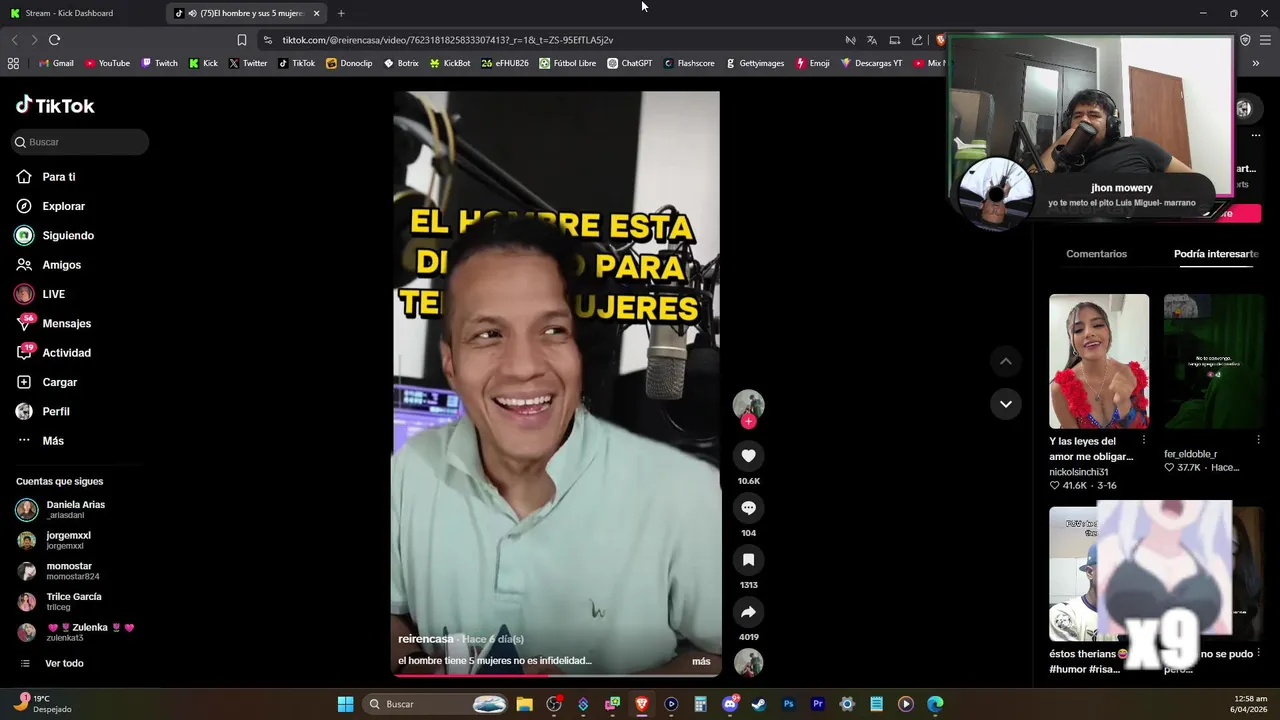Open the Gmail bookmark

click(56, 63)
